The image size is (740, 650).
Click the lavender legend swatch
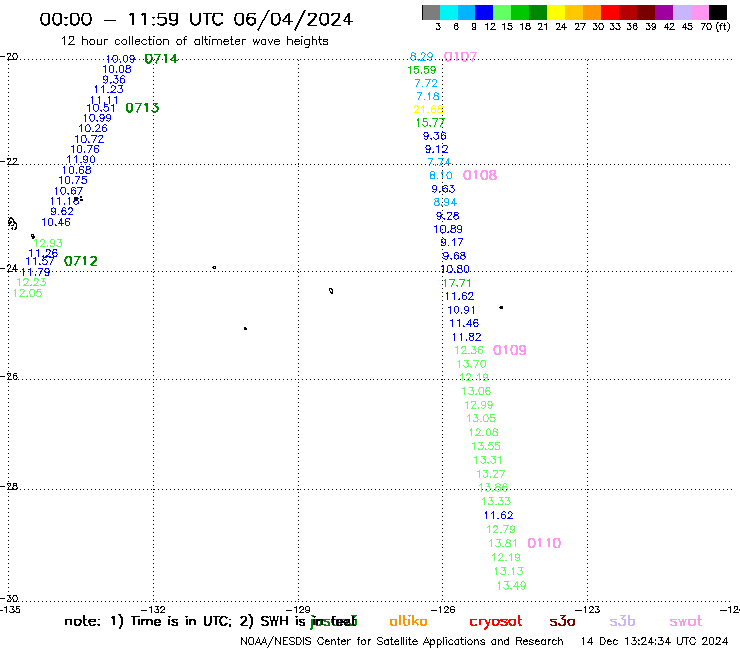click(681, 12)
